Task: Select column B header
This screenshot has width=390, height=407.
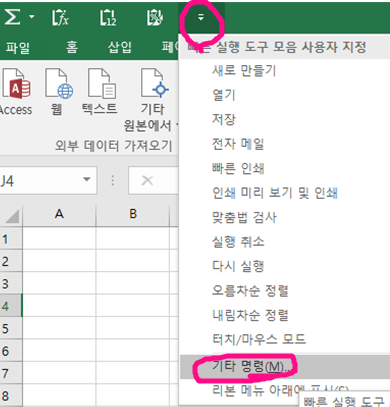Action: tap(133, 214)
